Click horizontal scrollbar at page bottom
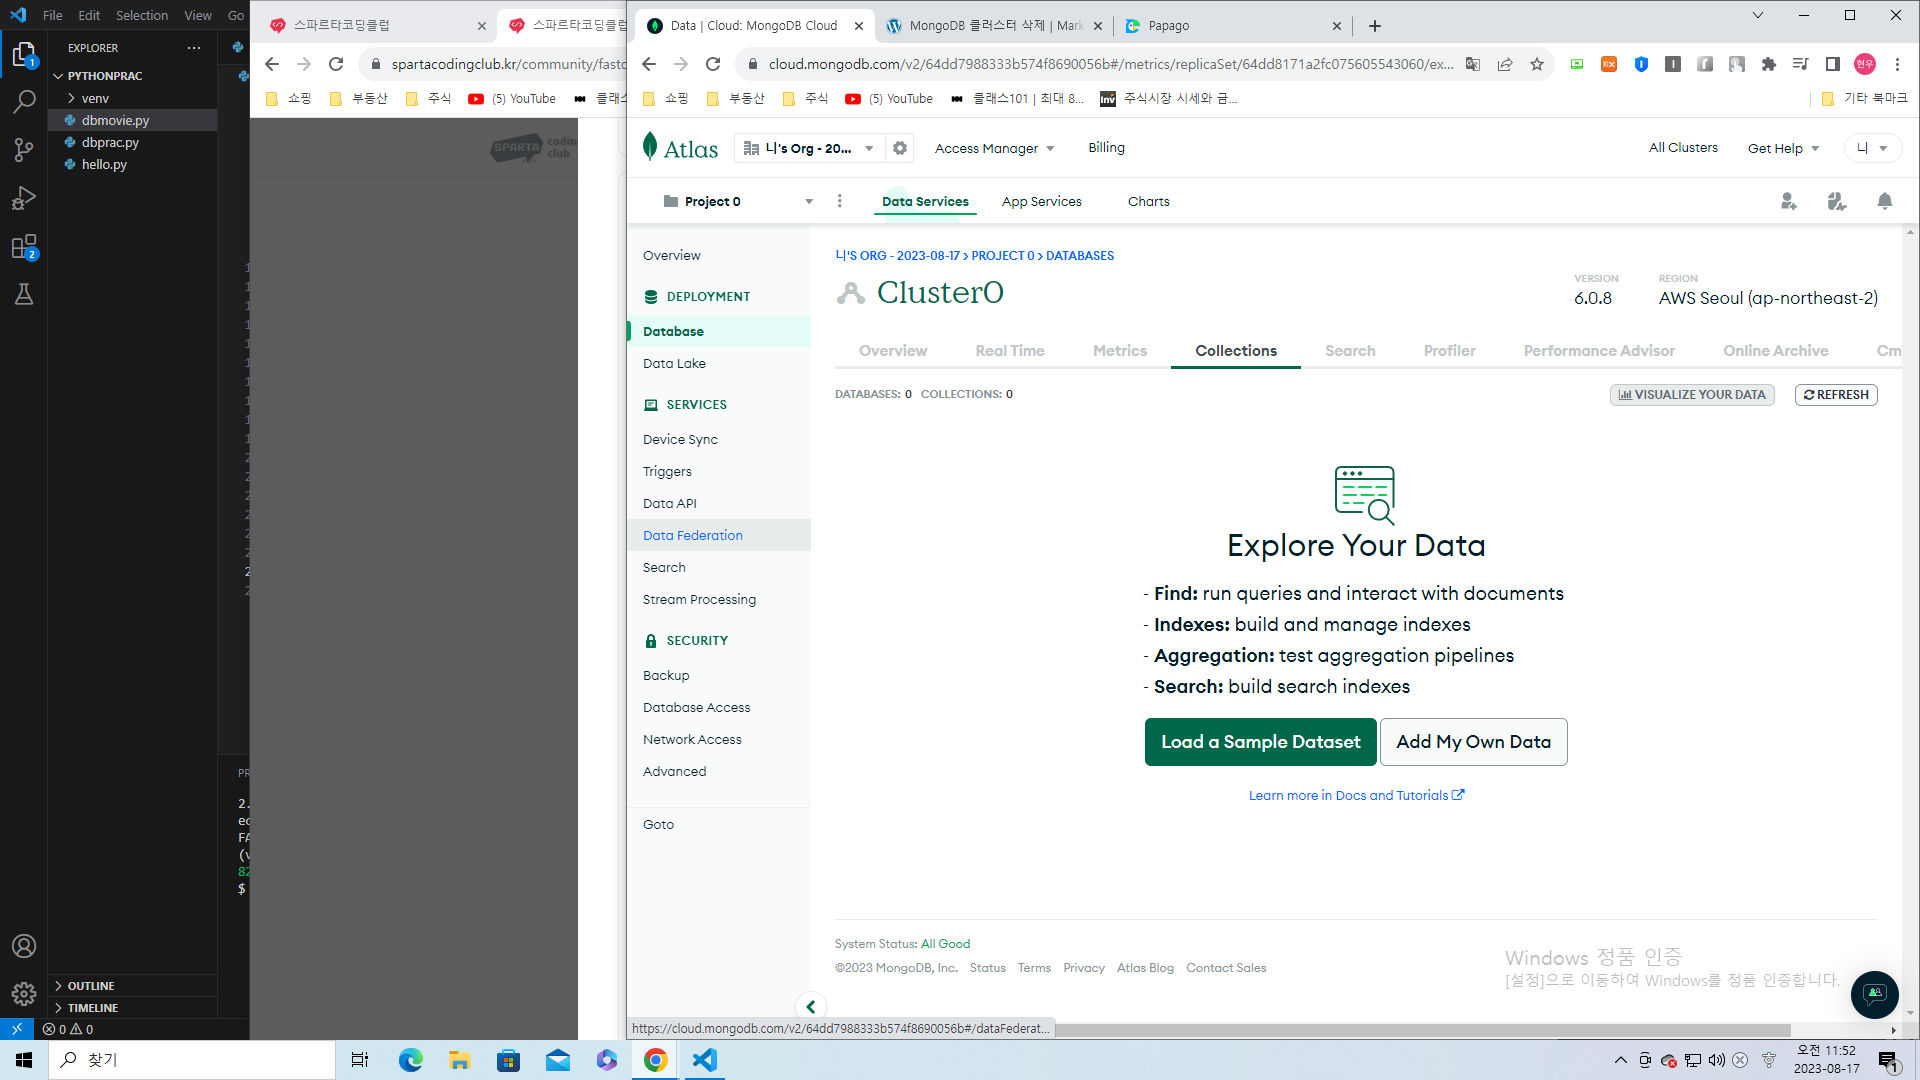Image resolution: width=1920 pixels, height=1080 pixels. pyautogui.click(x=1422, y=1030)
